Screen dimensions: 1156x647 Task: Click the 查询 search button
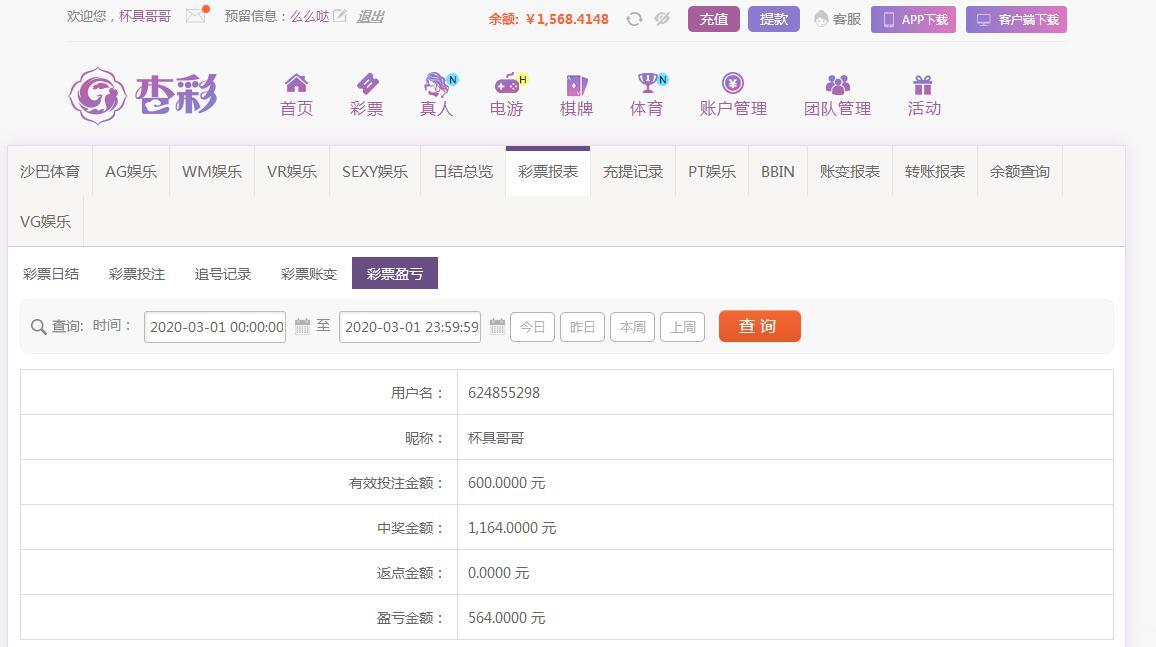coord(759,326)
